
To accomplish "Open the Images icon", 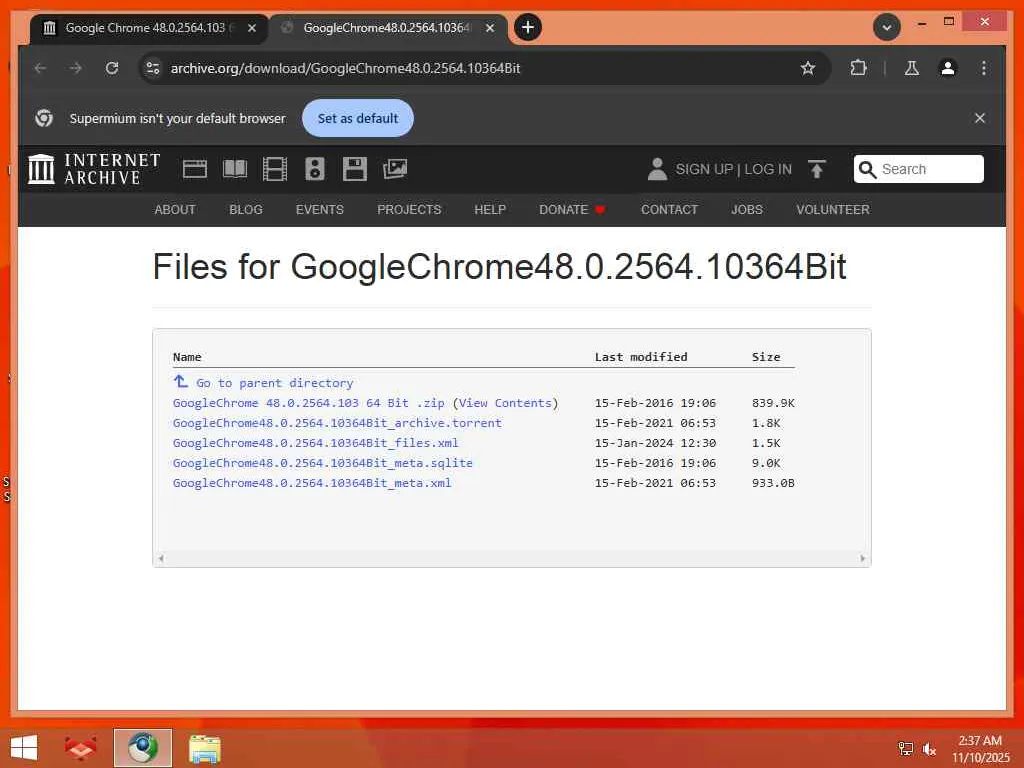I will point(395,169).
